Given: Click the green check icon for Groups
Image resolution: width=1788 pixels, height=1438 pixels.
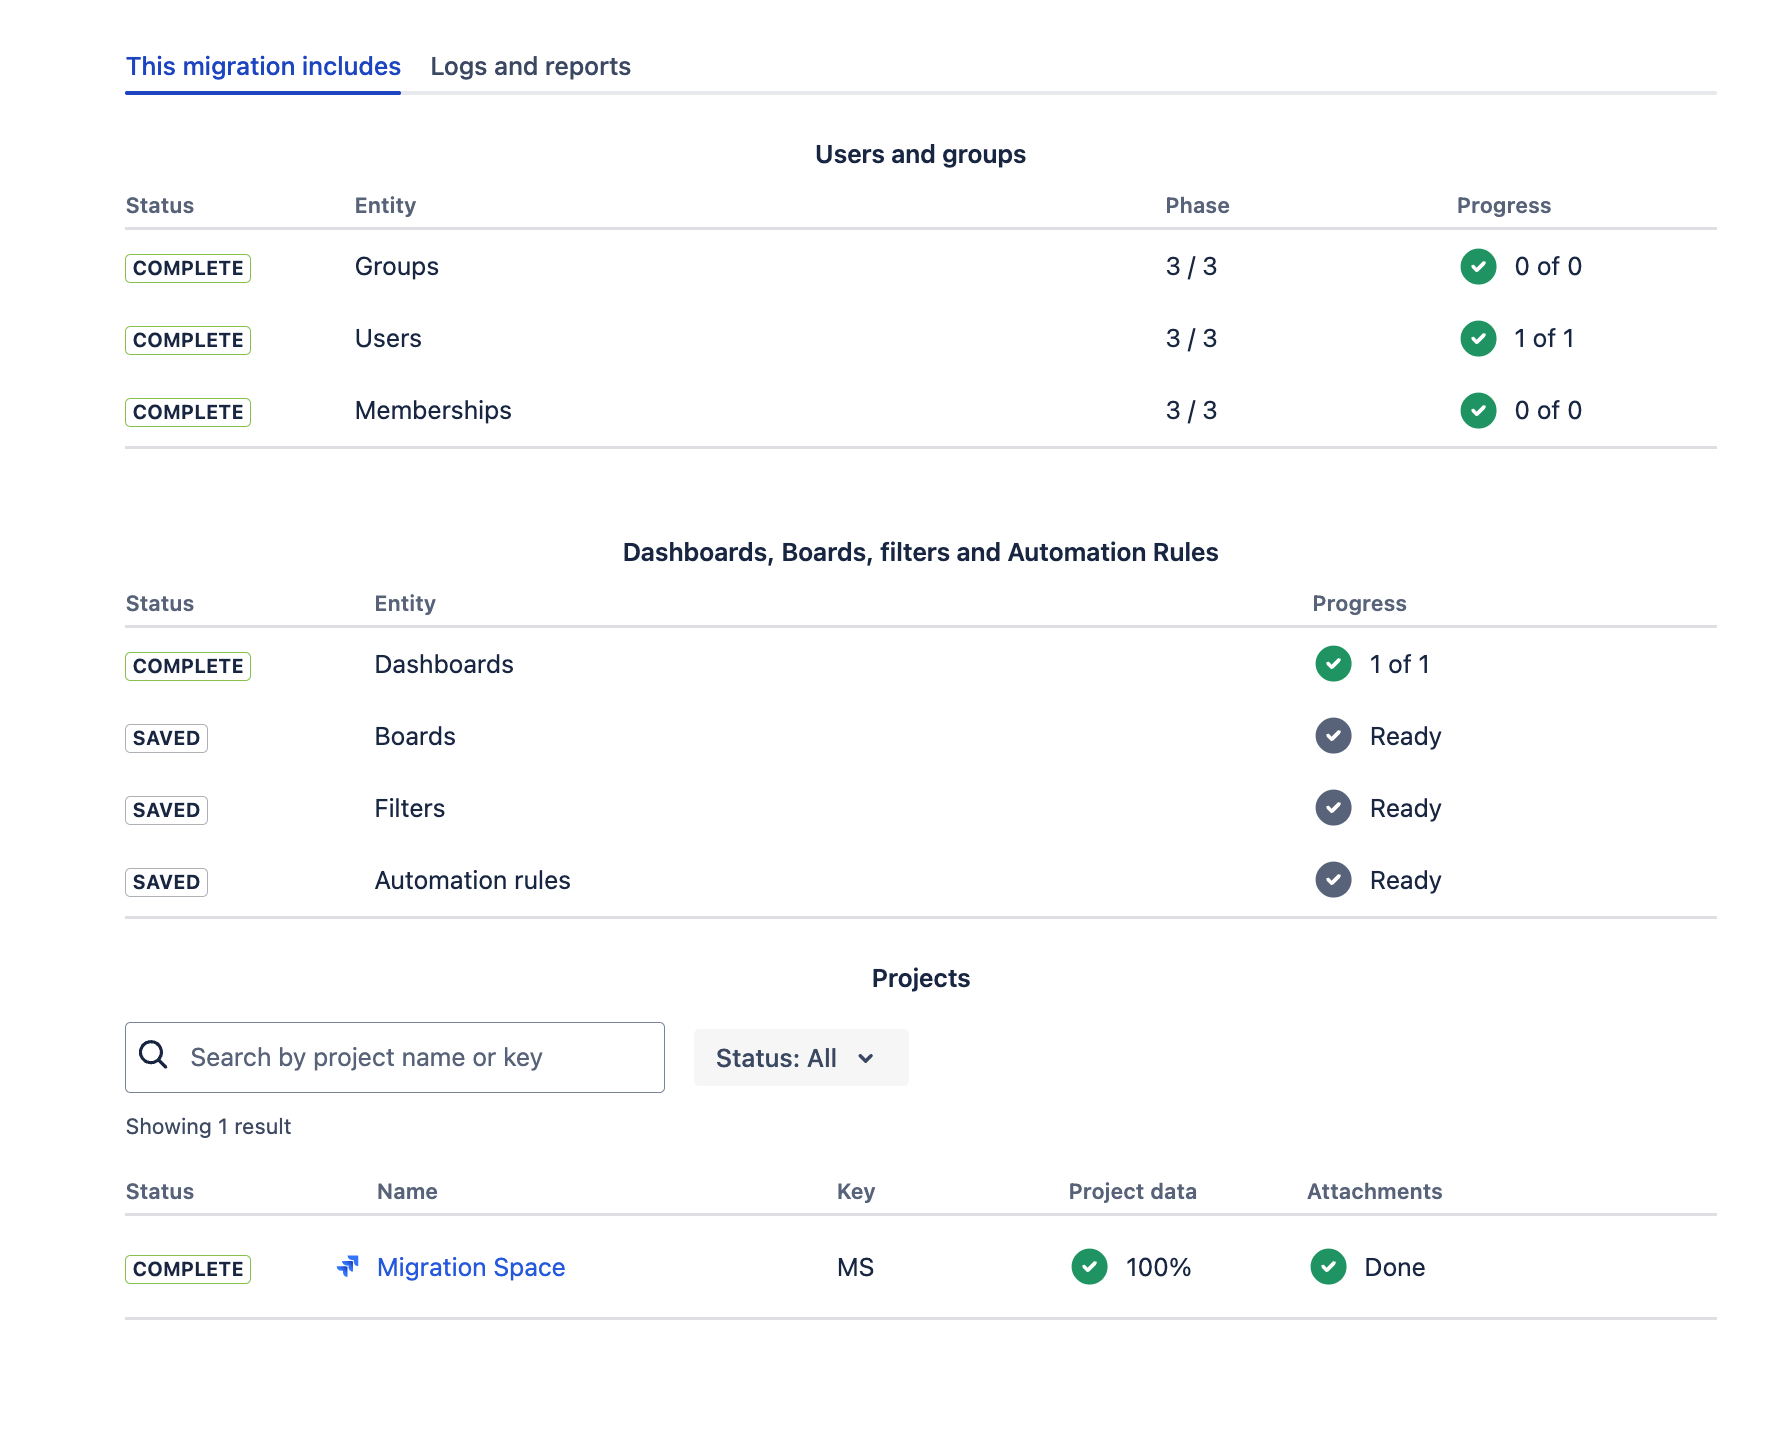Looking at the screenshot, I should pos(1478,267).
